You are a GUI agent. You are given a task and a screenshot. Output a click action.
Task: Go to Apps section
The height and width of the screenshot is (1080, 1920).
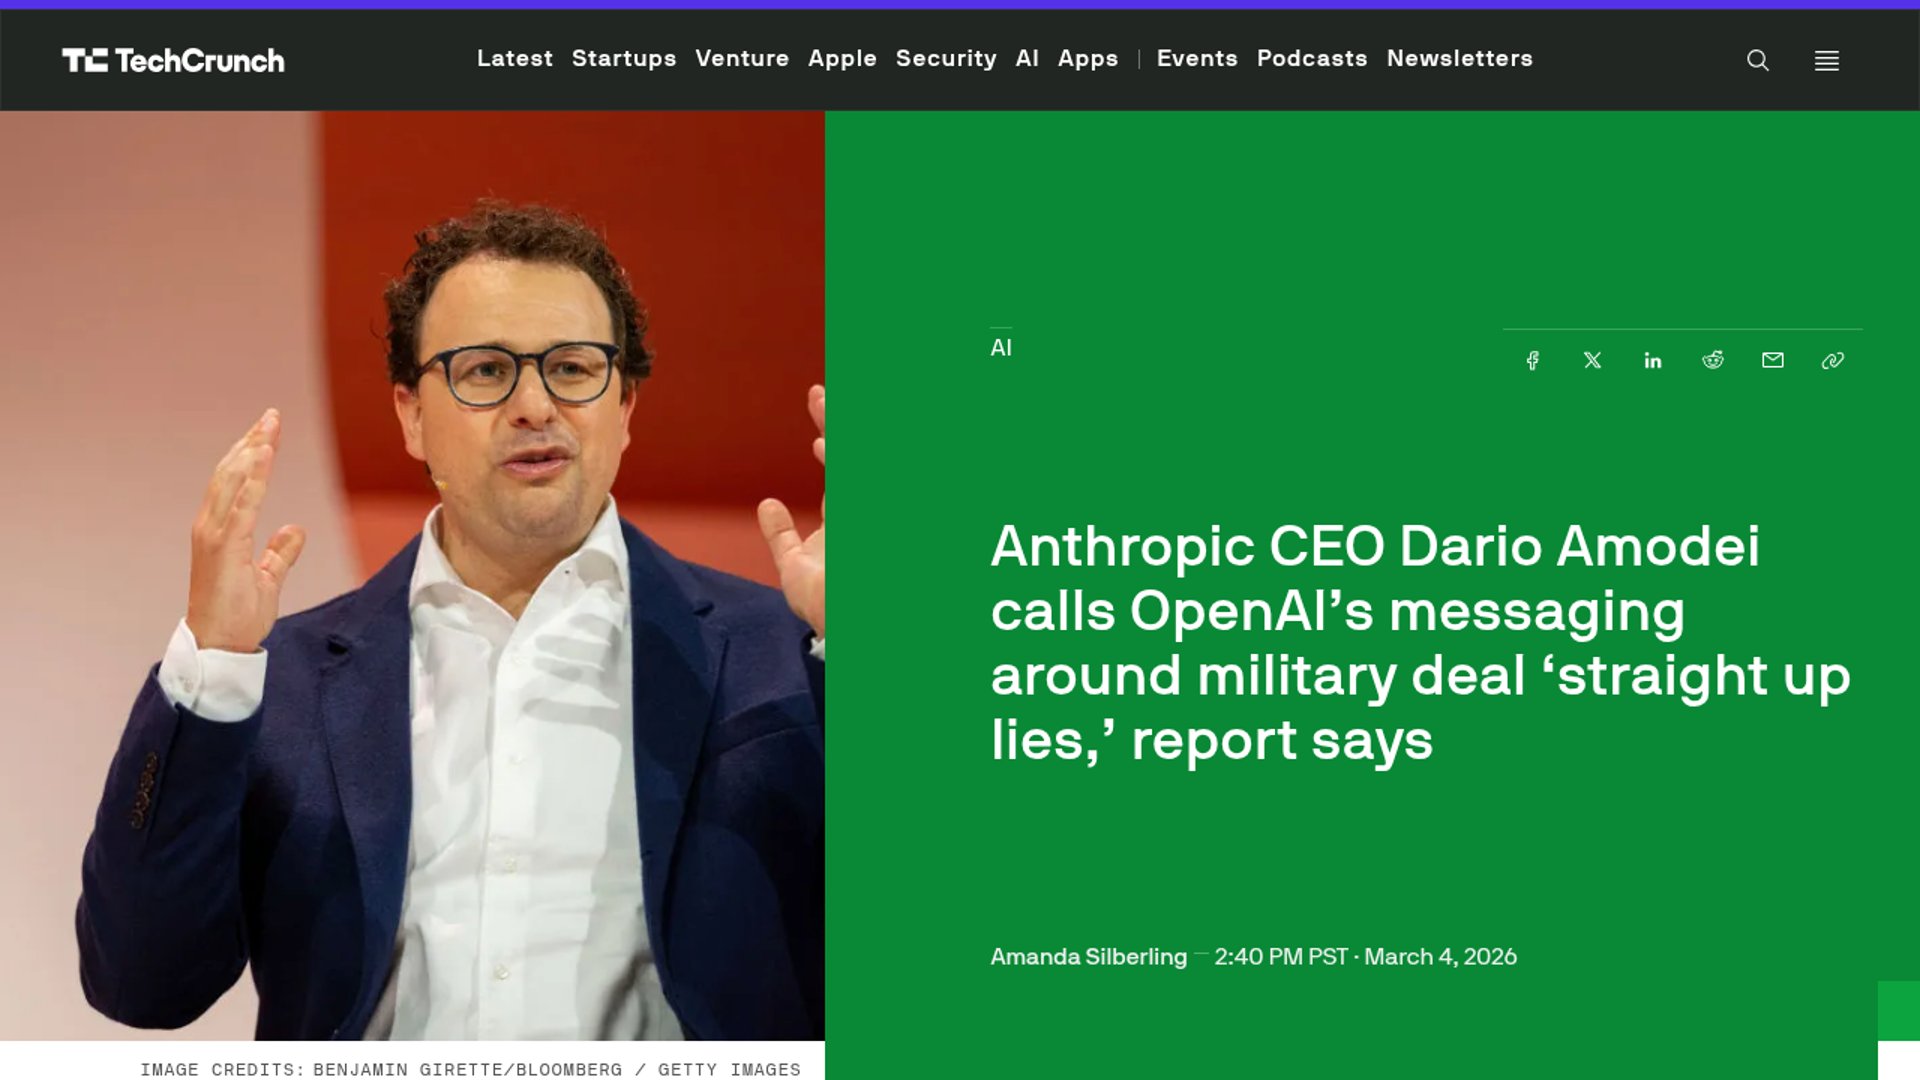(x=1087, y=58)
